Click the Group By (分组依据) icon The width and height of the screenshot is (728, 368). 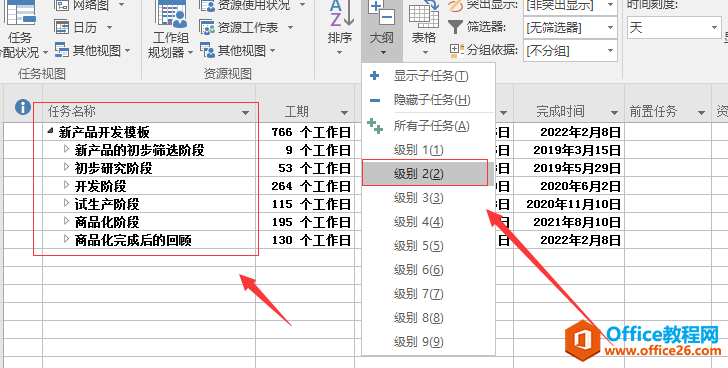455,50
